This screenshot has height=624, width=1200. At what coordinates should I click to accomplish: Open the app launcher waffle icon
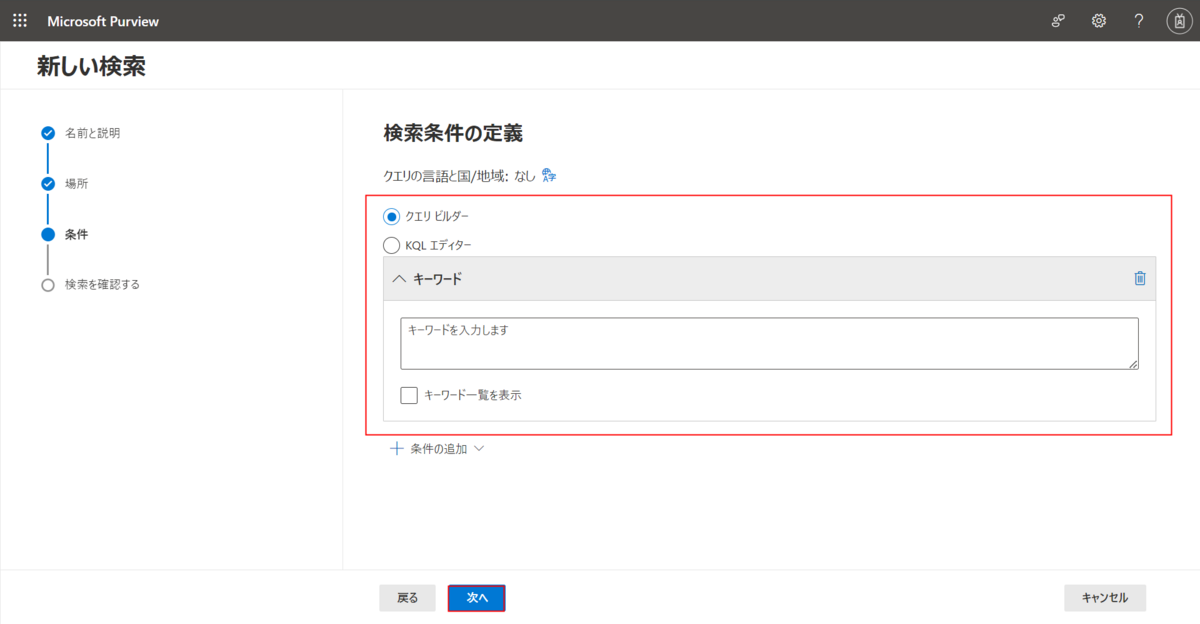20,20
